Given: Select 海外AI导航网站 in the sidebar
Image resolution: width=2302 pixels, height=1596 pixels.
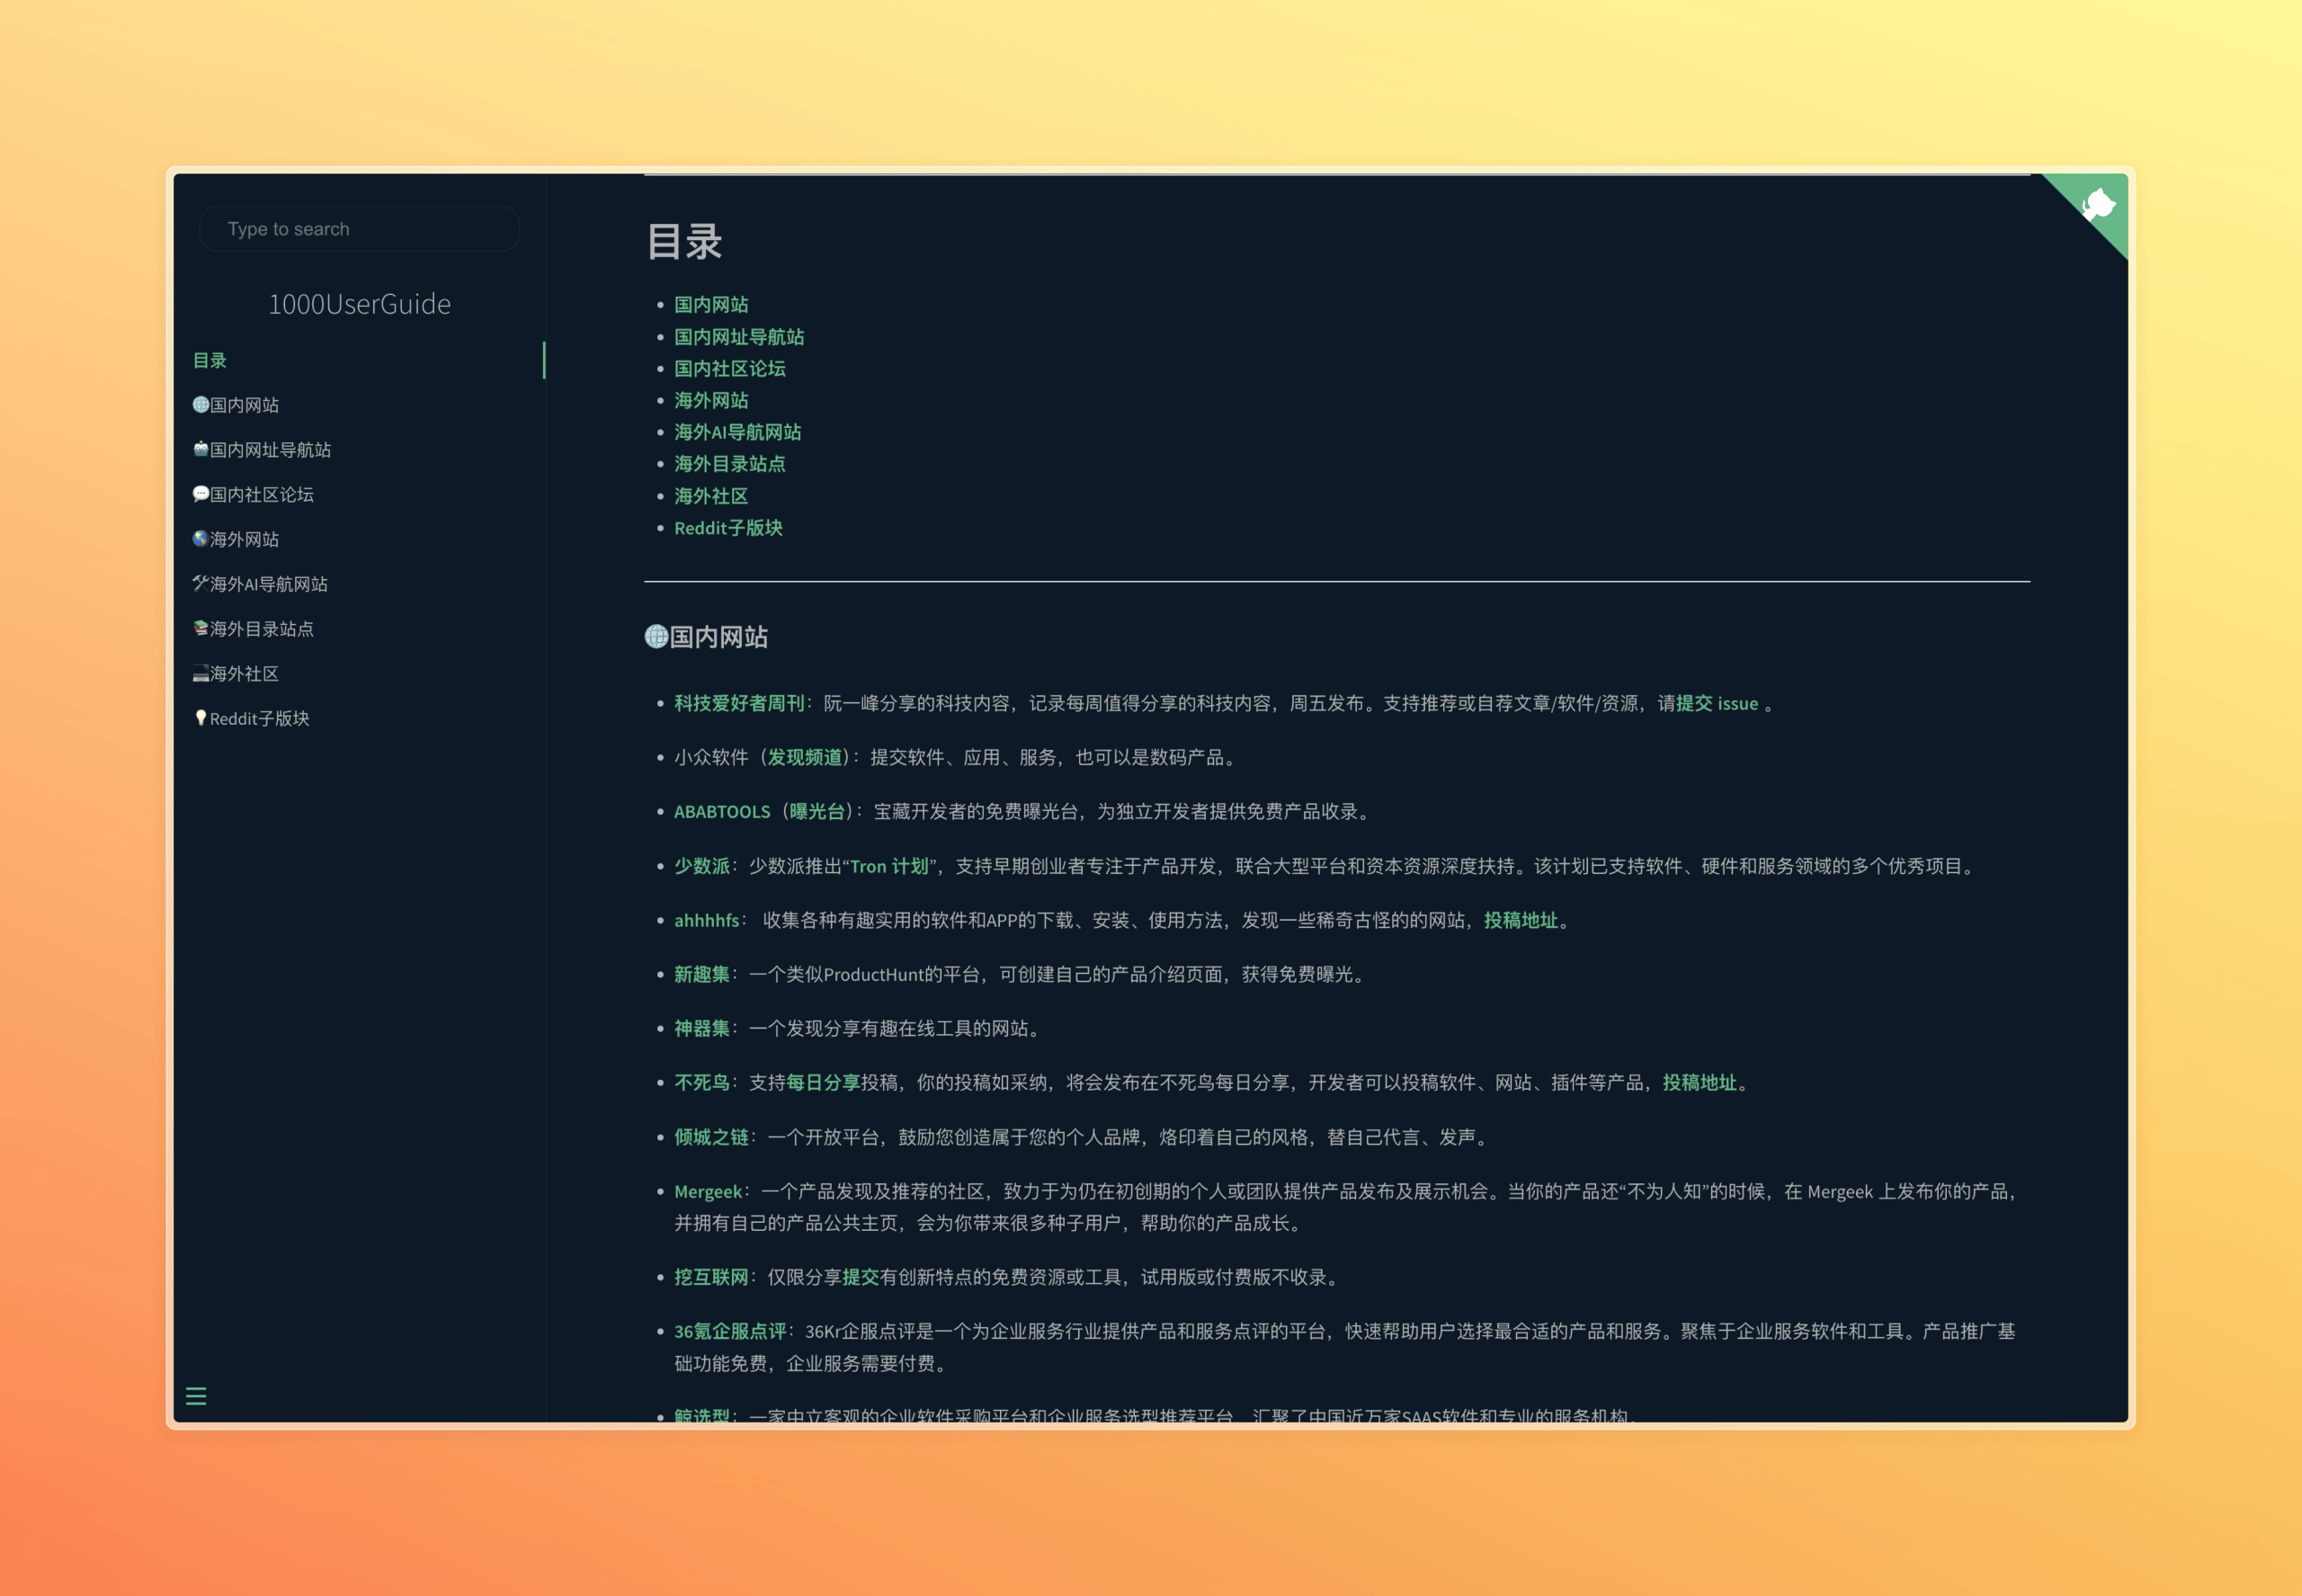Looking at the screenshot, I should pyautogui.click(x=260, y=584).
